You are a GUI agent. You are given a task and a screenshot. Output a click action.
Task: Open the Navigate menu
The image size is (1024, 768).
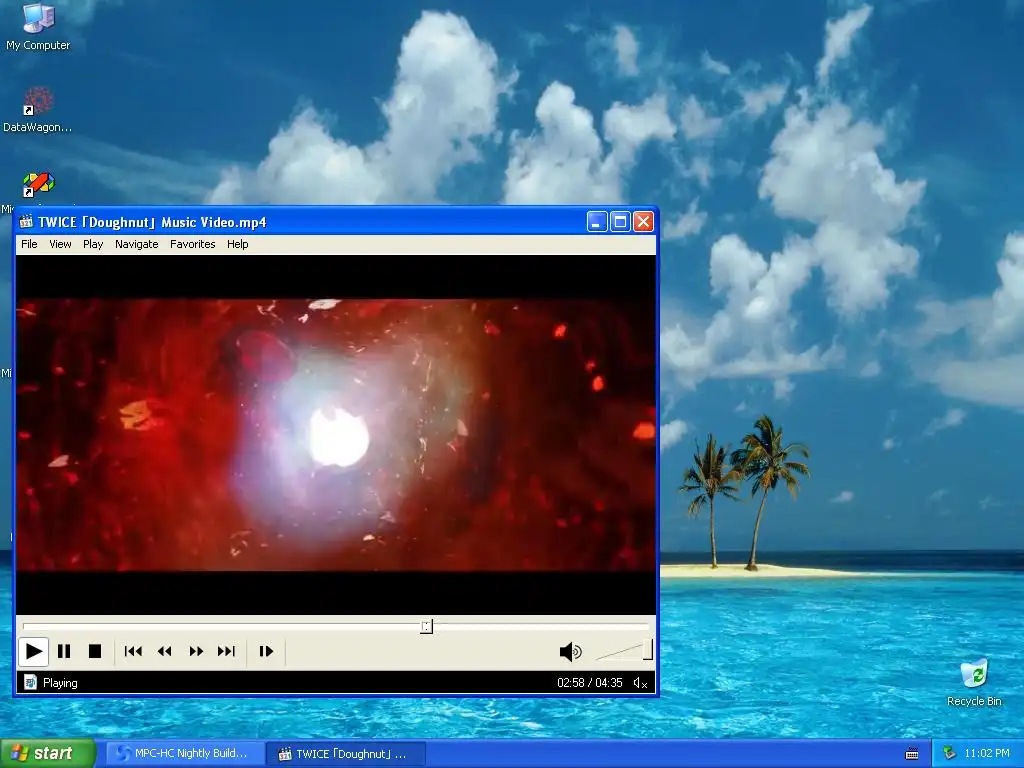(136, 244)
